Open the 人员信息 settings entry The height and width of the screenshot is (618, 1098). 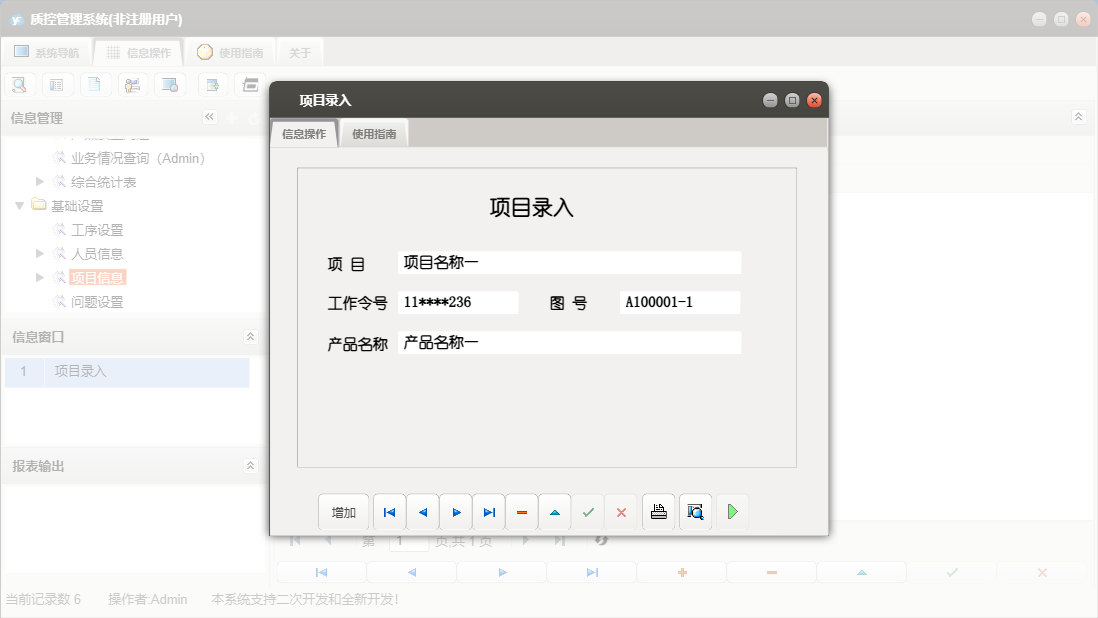click(98, 253)
